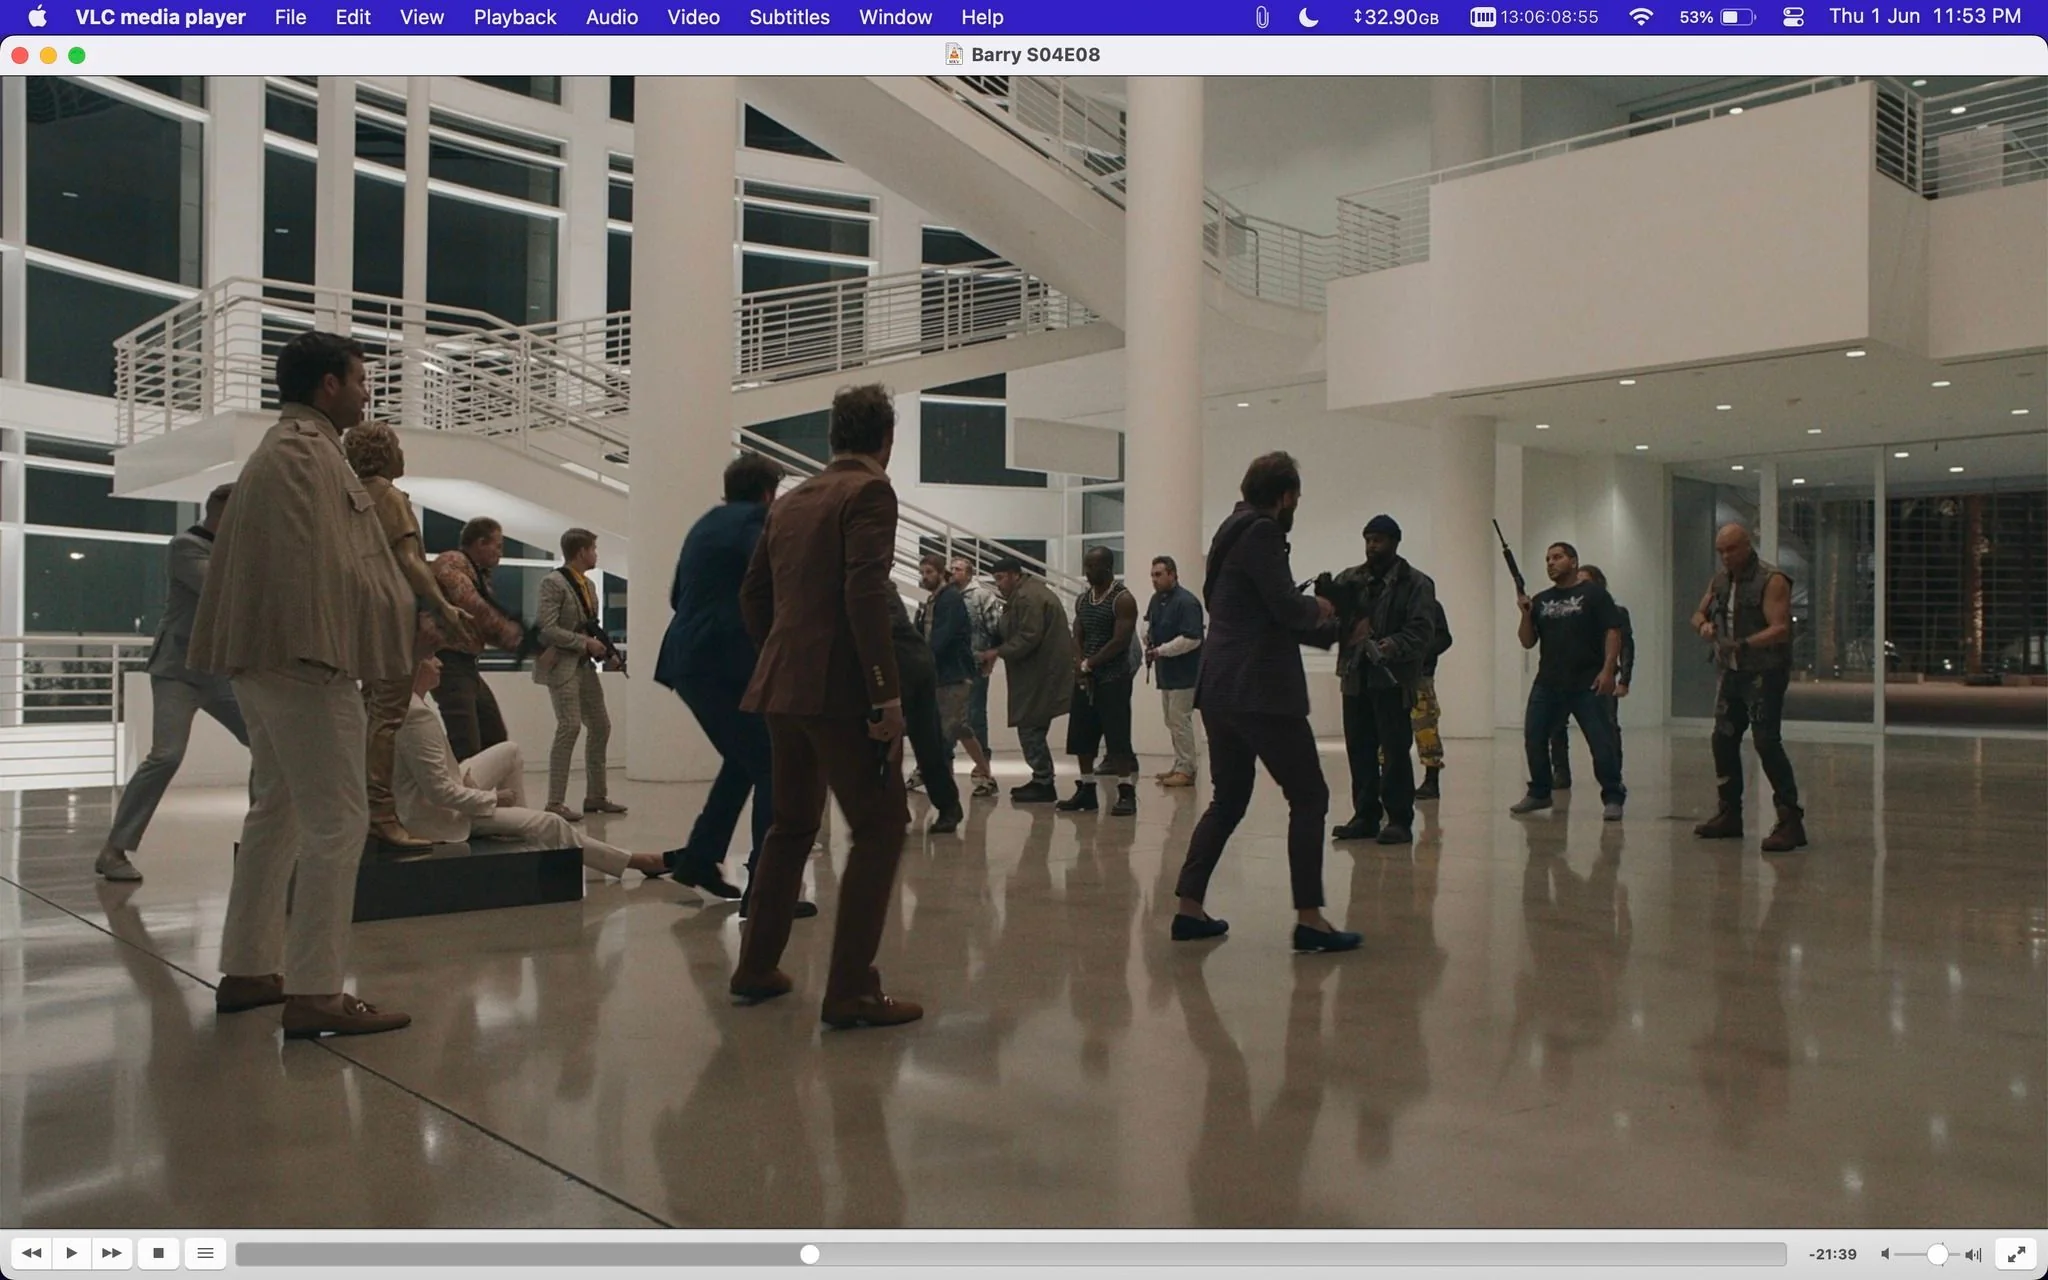Adjust the volume slider knob

tap(1937, 1254)
